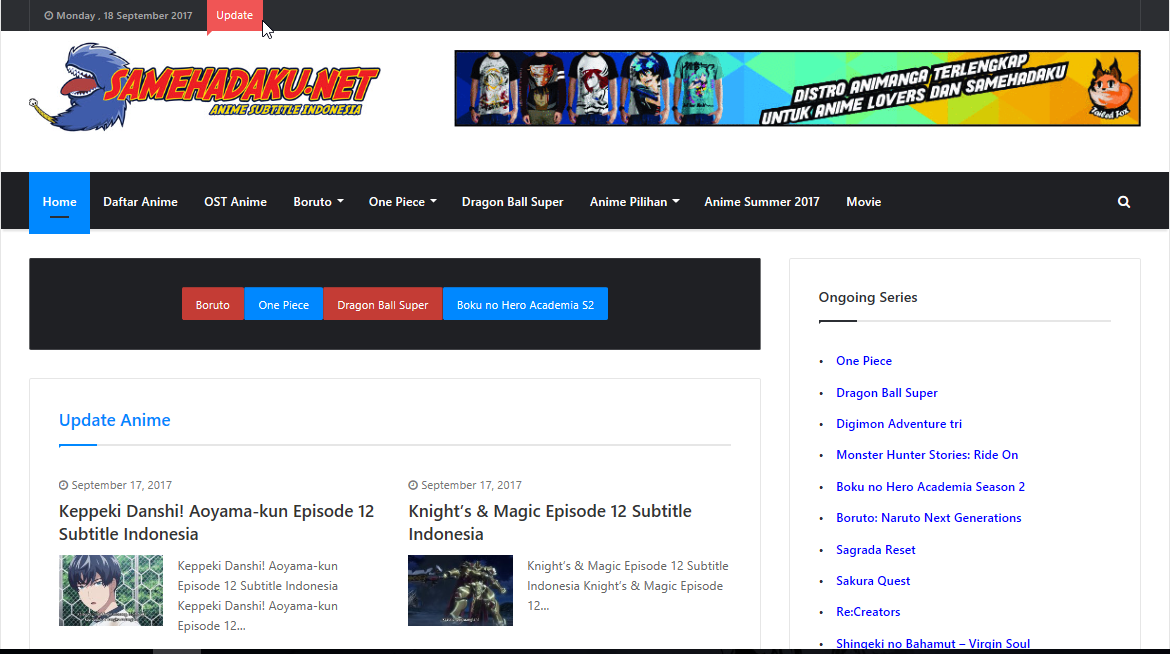Expand the Anime Pilihan dropdown

pos(634,202)
